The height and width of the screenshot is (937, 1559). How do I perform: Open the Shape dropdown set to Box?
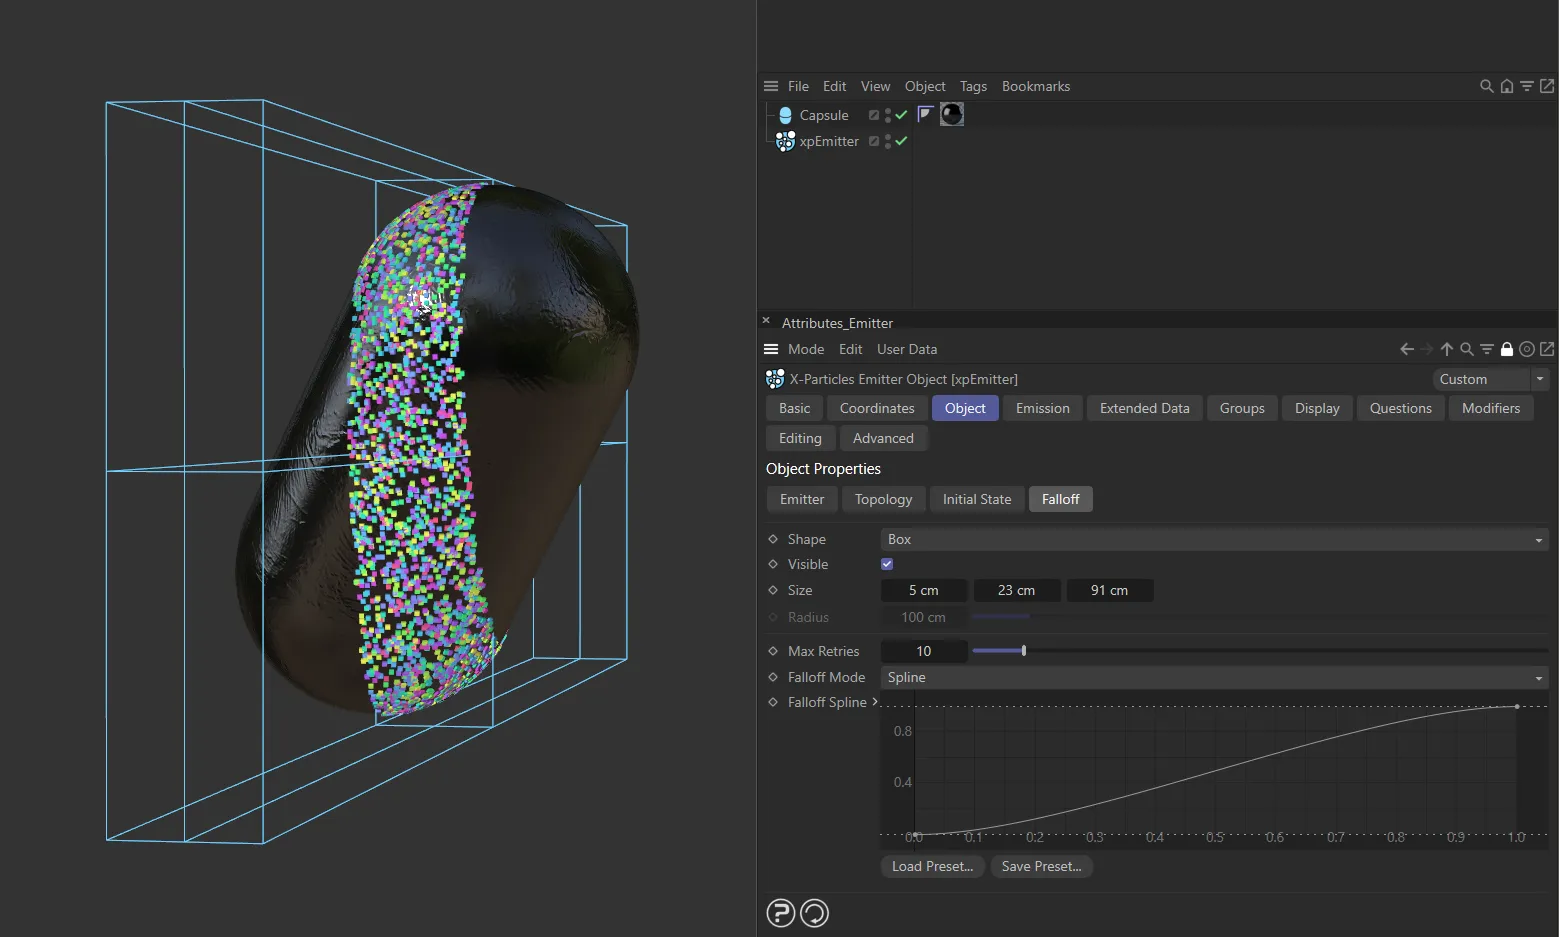tap(1213, 540)
